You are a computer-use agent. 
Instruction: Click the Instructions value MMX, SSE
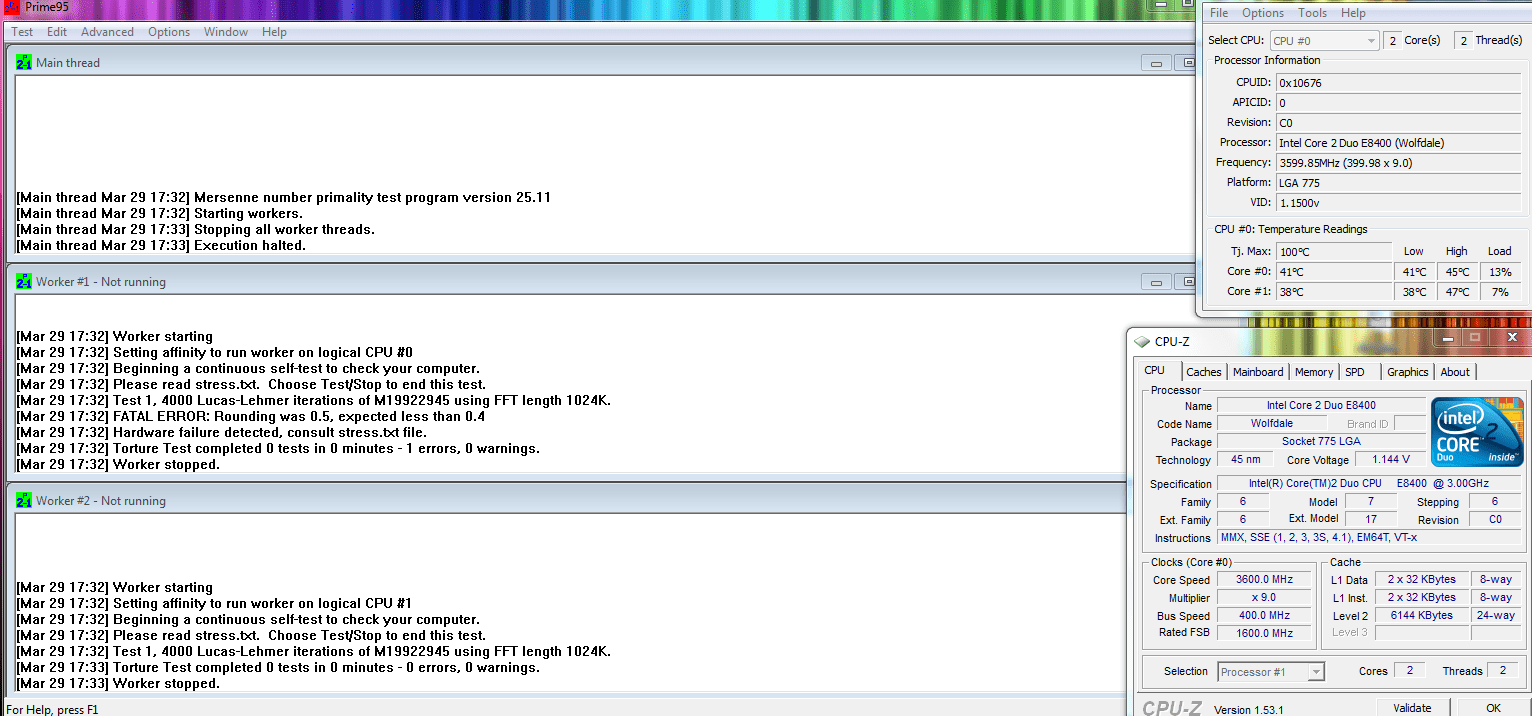[1370, 538]
